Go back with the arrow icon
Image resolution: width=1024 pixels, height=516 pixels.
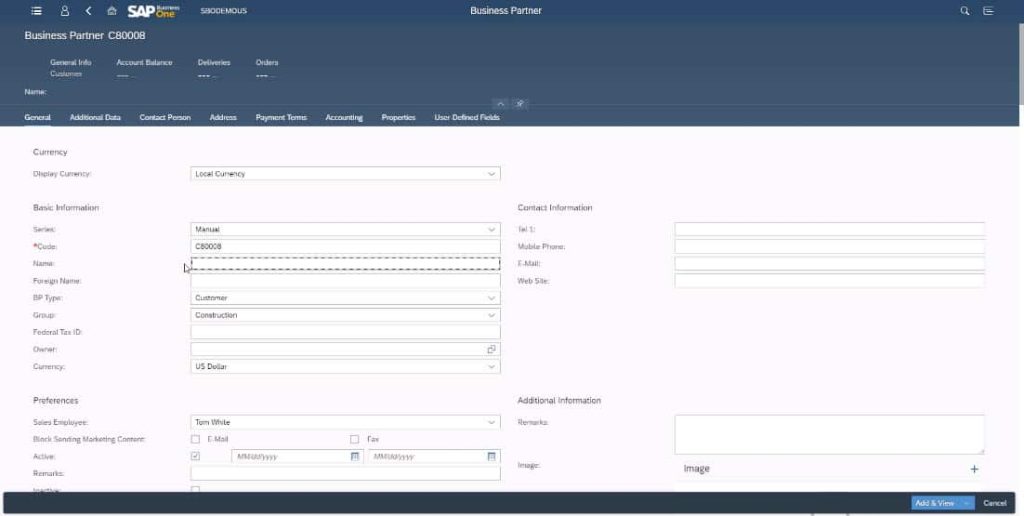[x=88, y=10]
